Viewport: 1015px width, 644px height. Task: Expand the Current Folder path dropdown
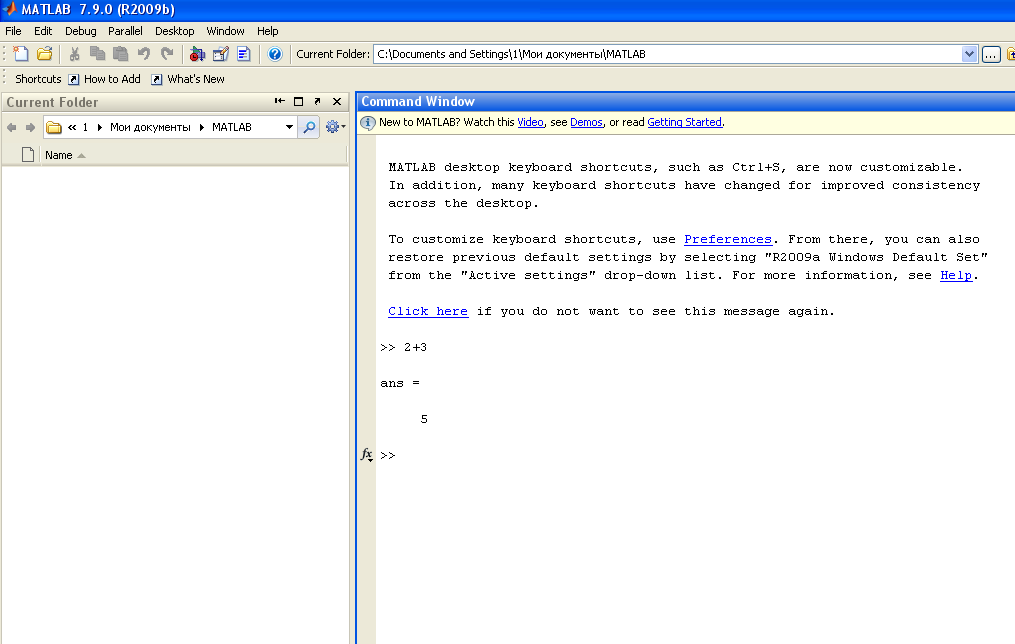(x=969, y=54)
